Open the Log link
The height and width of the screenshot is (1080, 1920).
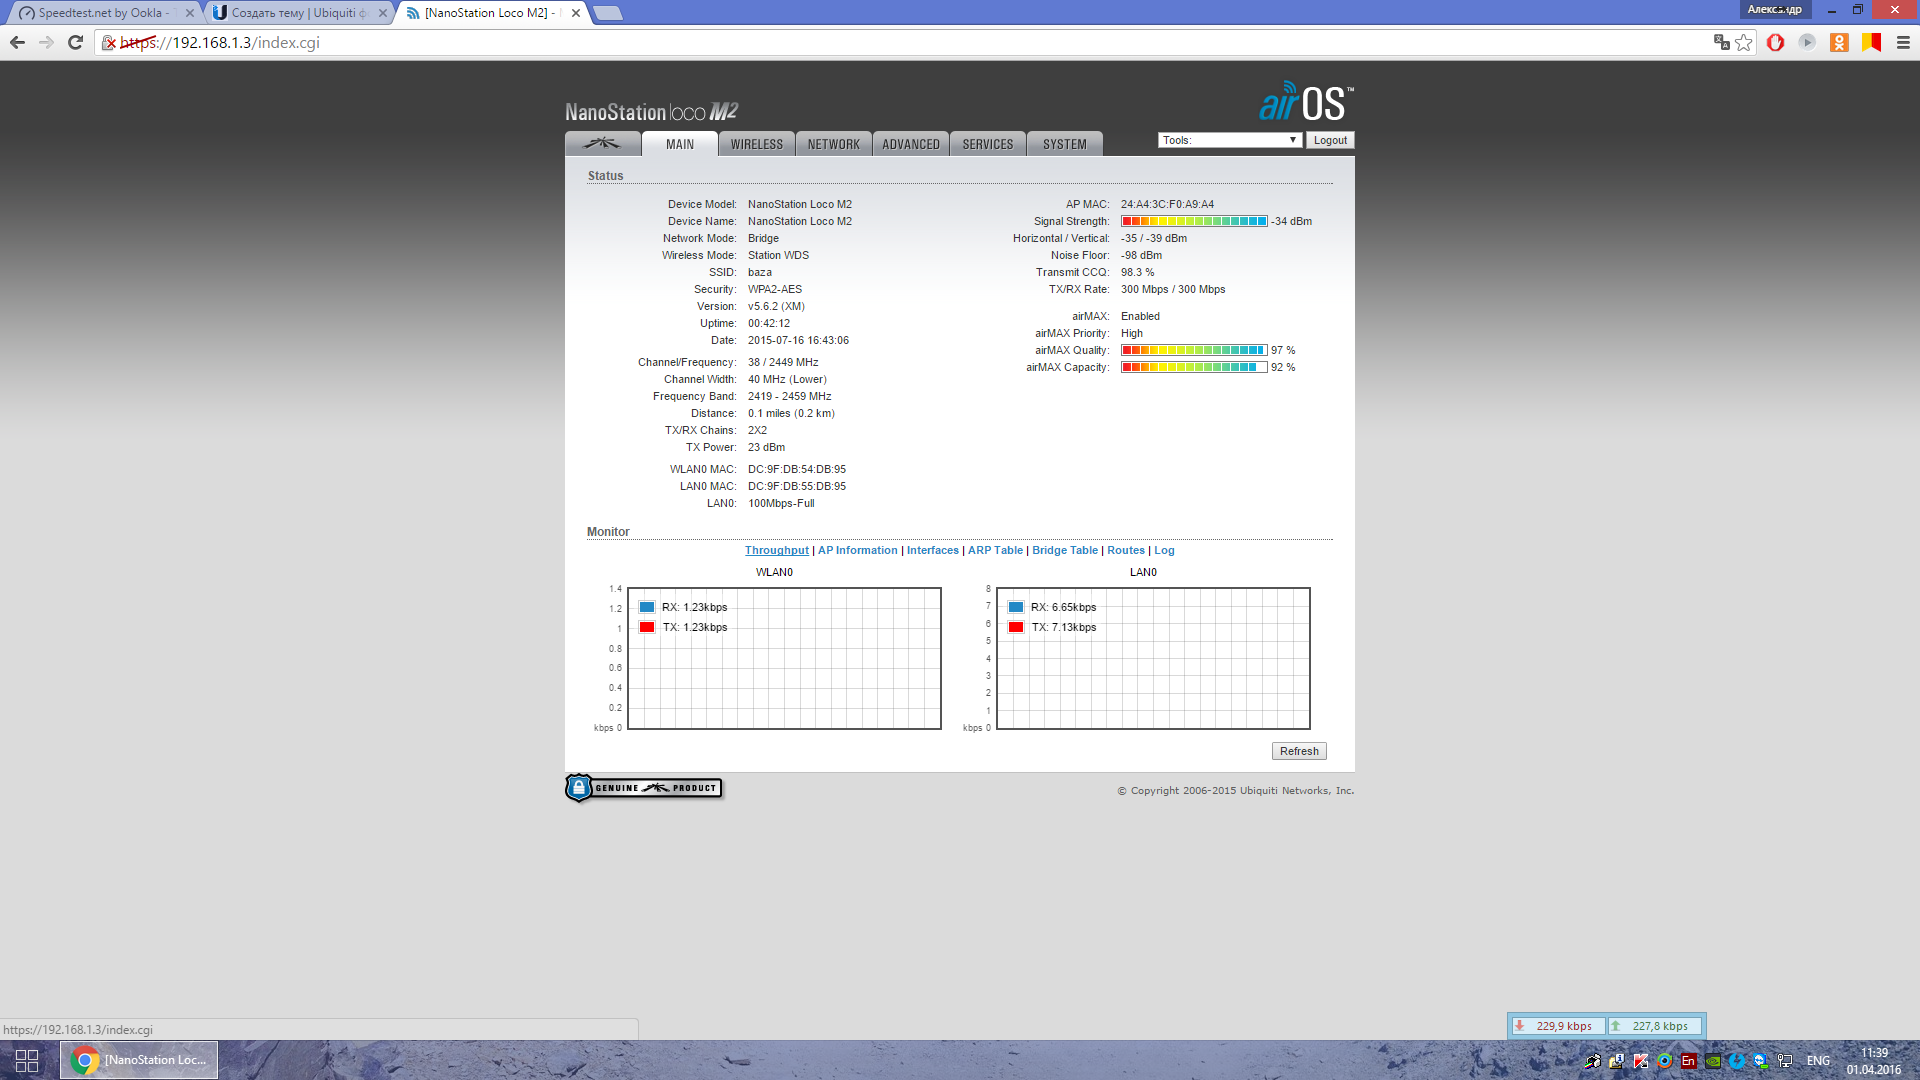tap(1164, 550)
